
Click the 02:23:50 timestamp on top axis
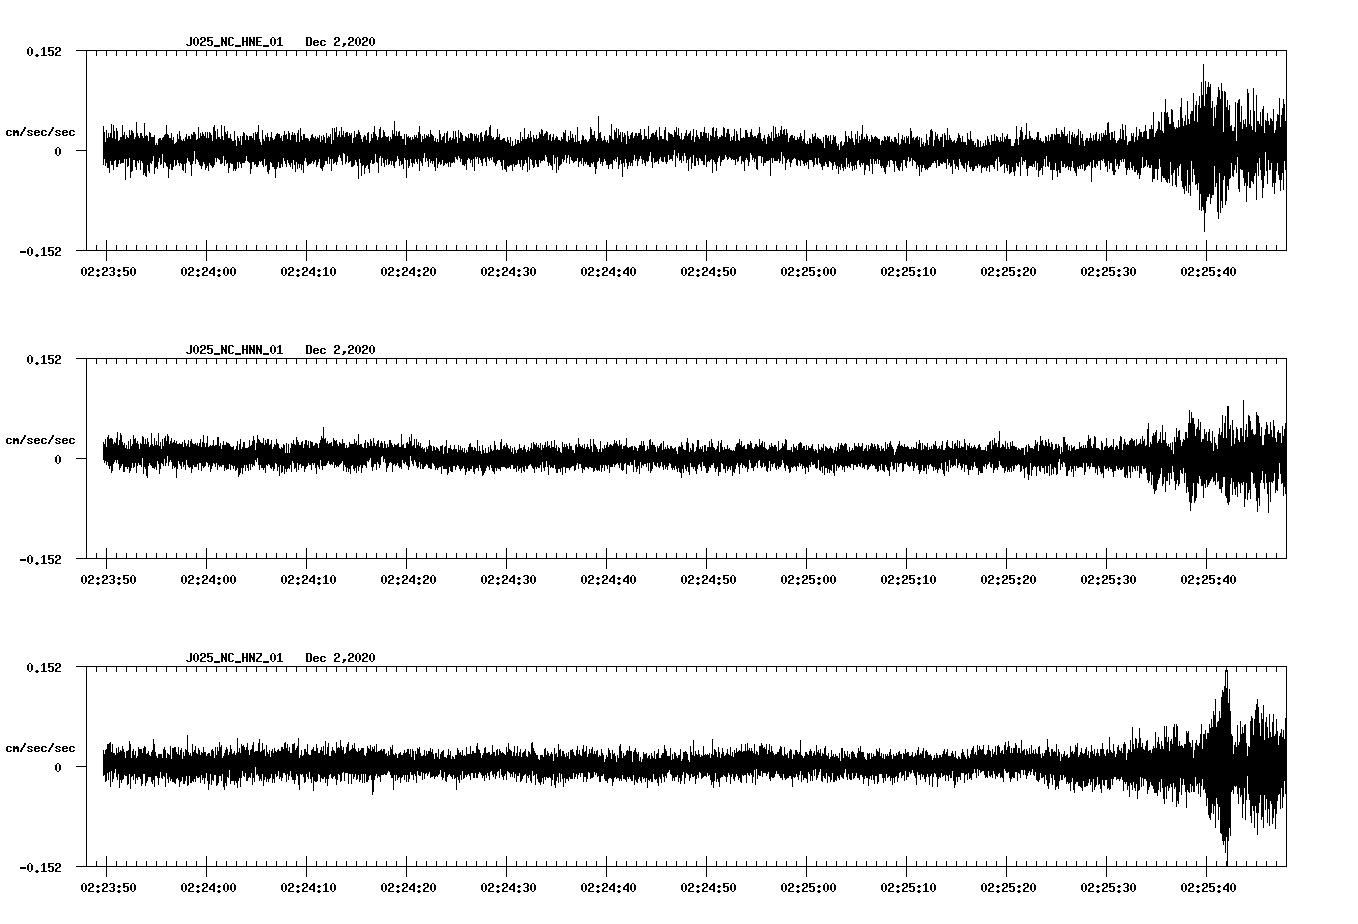[x=110, y=269]
